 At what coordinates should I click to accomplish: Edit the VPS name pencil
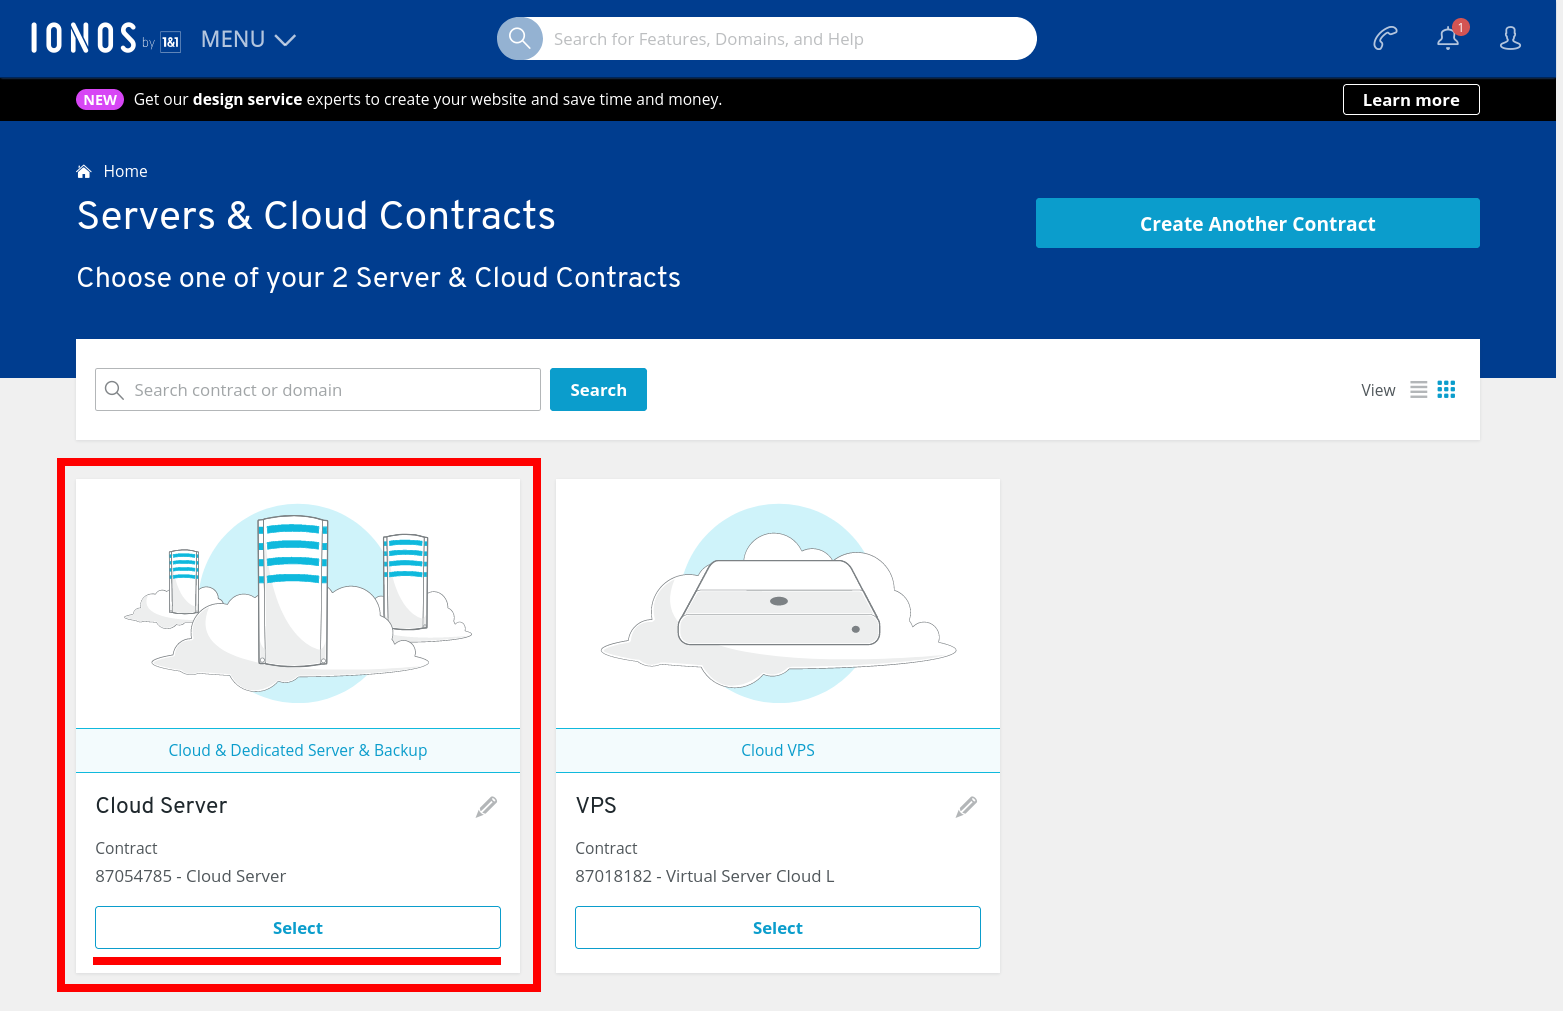(966, 807)
